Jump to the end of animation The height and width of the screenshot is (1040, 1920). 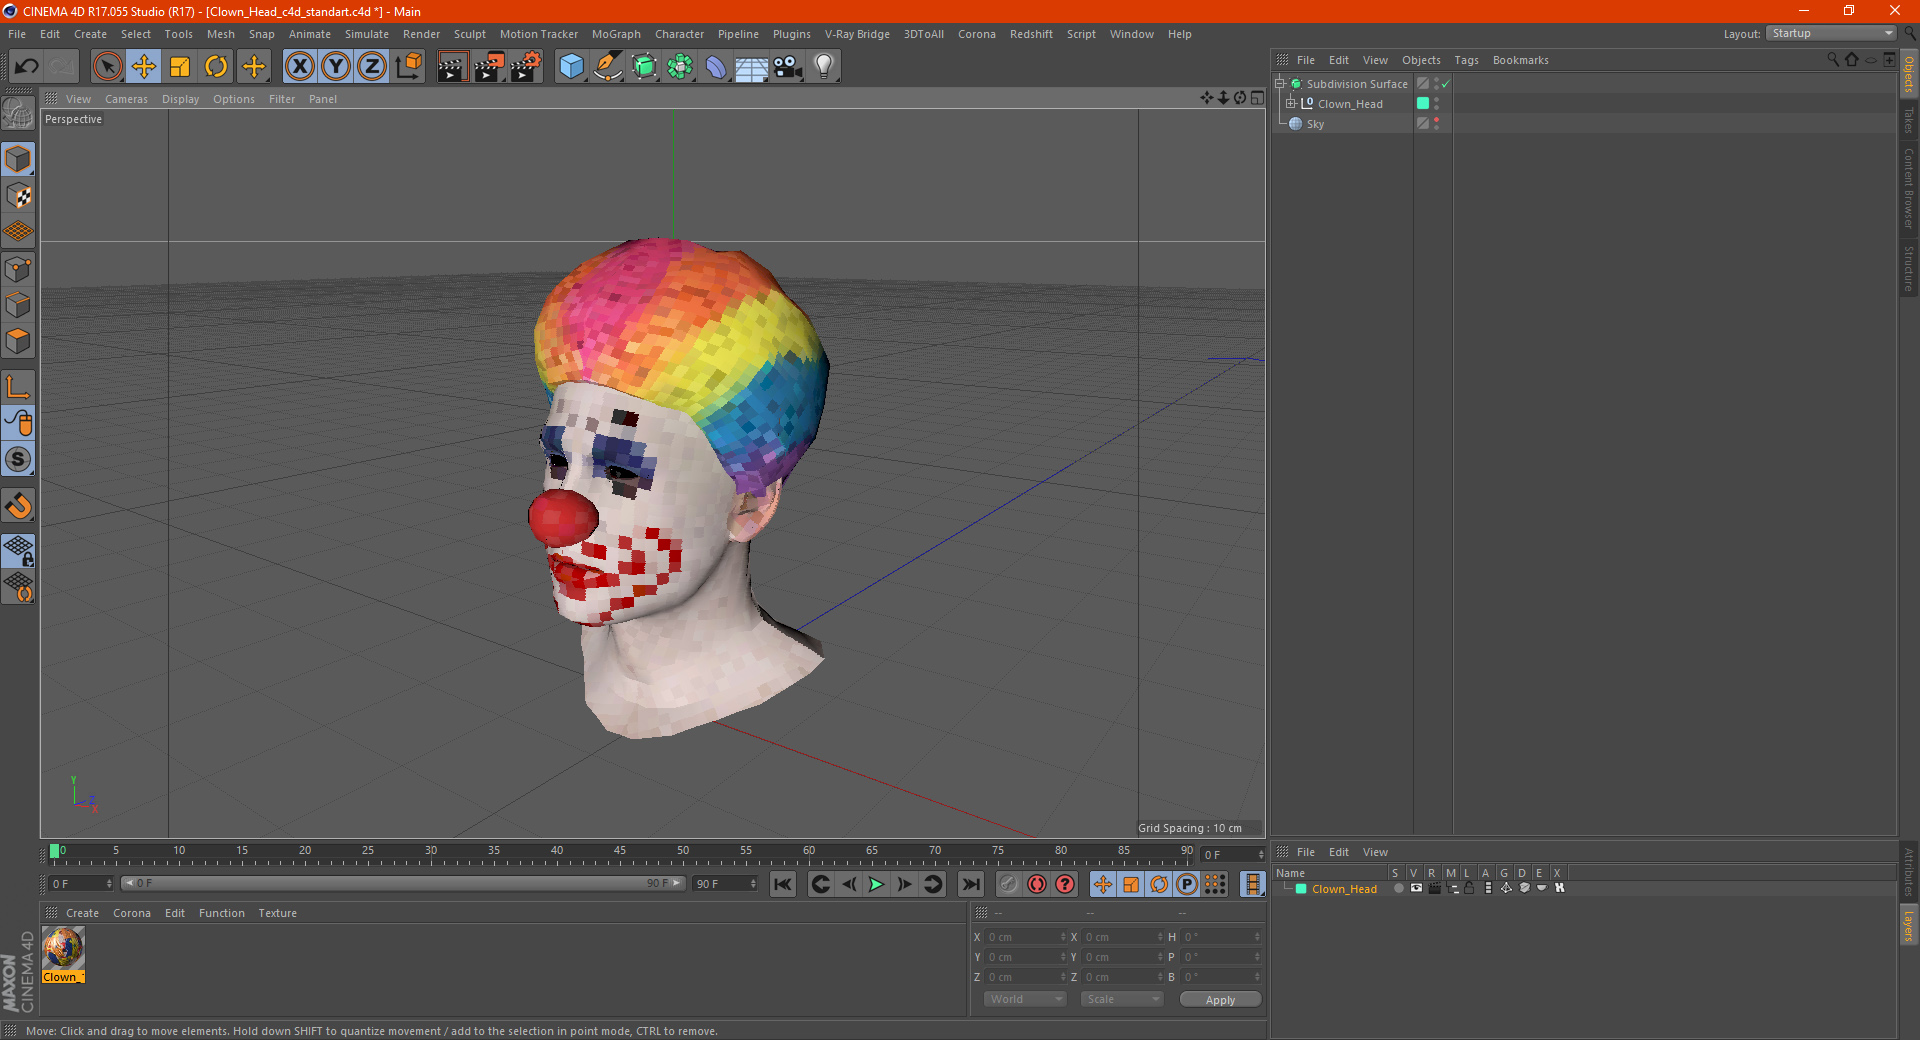pos(971,884)
